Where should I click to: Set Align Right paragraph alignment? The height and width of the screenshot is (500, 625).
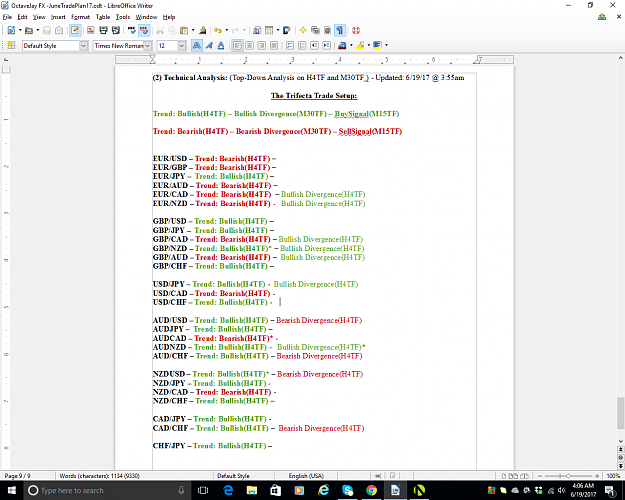point(262,45)
